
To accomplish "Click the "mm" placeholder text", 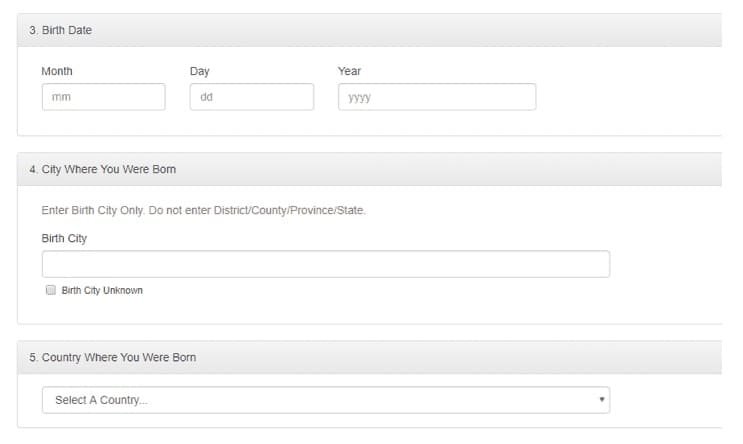I will [x=60, y=97].
